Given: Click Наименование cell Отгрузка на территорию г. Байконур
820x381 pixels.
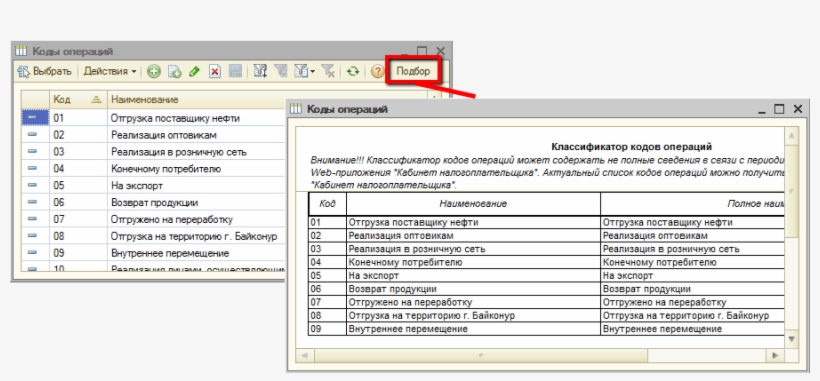Looking at the screenshot, I should [473, 316].
